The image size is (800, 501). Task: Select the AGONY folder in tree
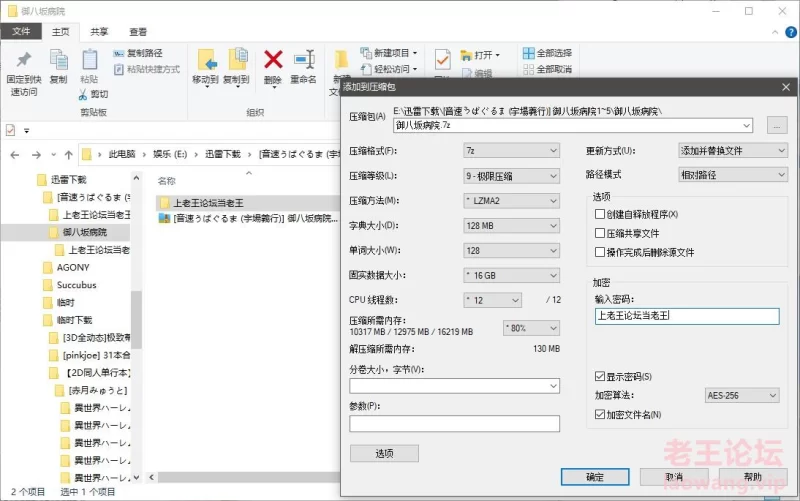(x=73, y=267)
